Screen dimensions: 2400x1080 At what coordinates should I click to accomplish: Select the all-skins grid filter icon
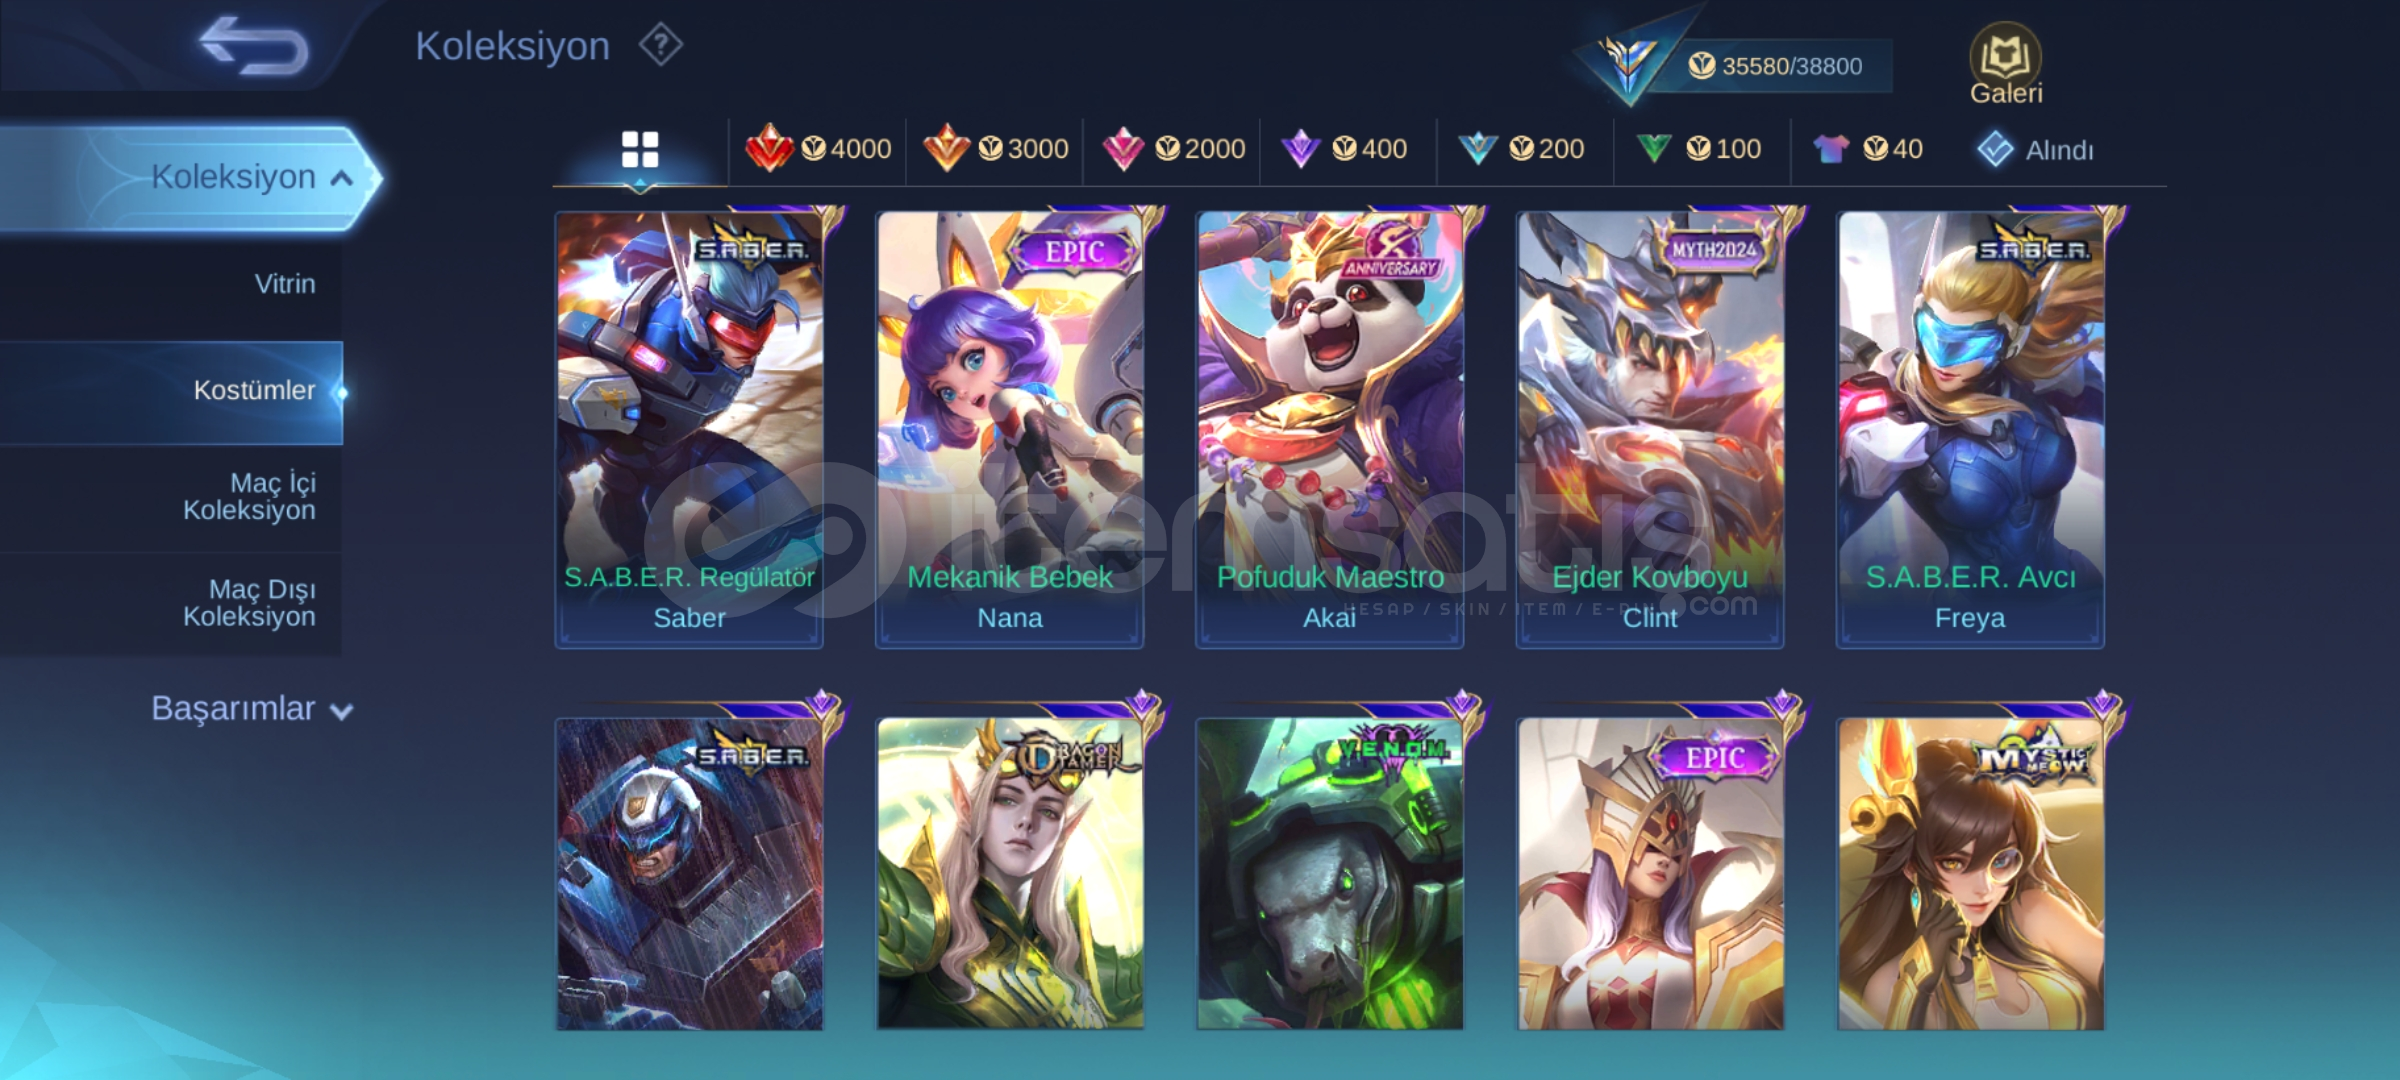coord(640,149)
